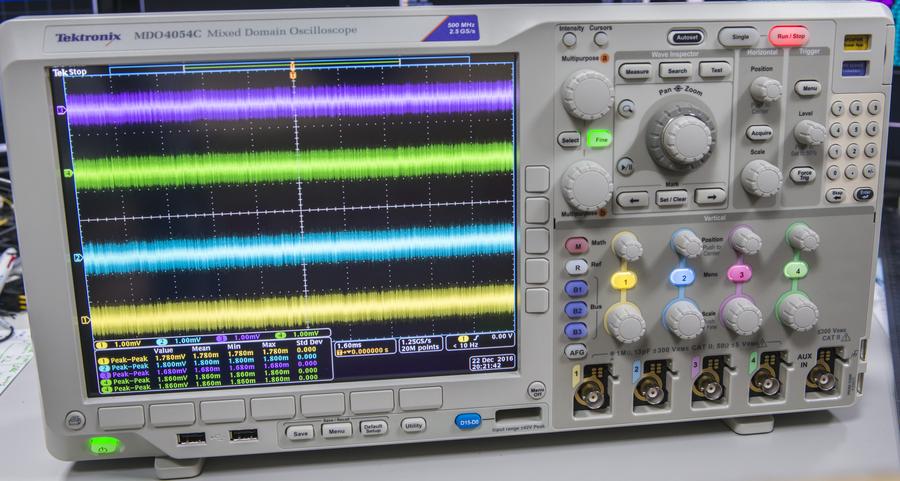Tap keypad digit 5

[855, 130]
